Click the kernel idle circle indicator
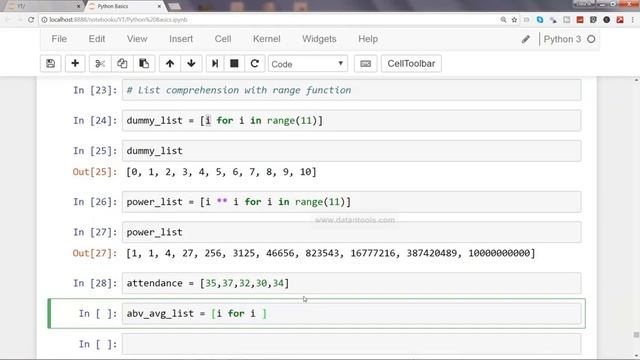The height and width of the screenshot is (360, 640). [591, 39]
